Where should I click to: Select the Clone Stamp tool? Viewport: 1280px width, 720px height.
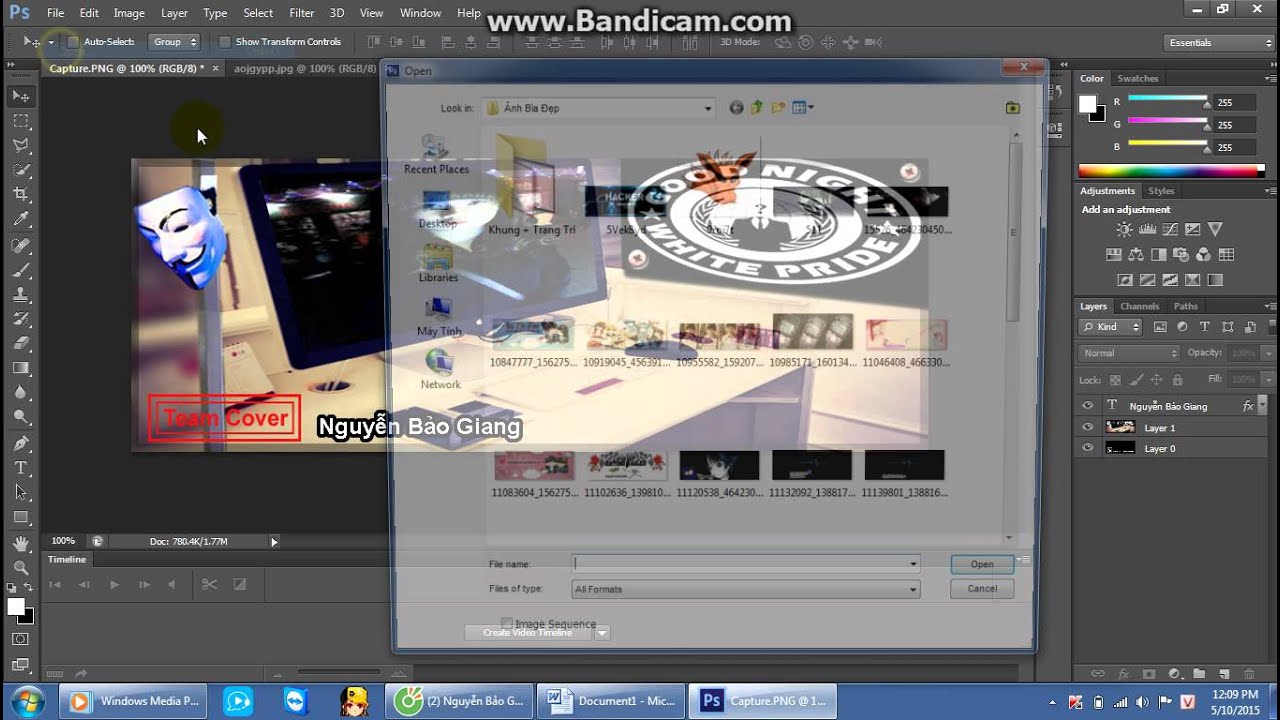tap(21, 295)
